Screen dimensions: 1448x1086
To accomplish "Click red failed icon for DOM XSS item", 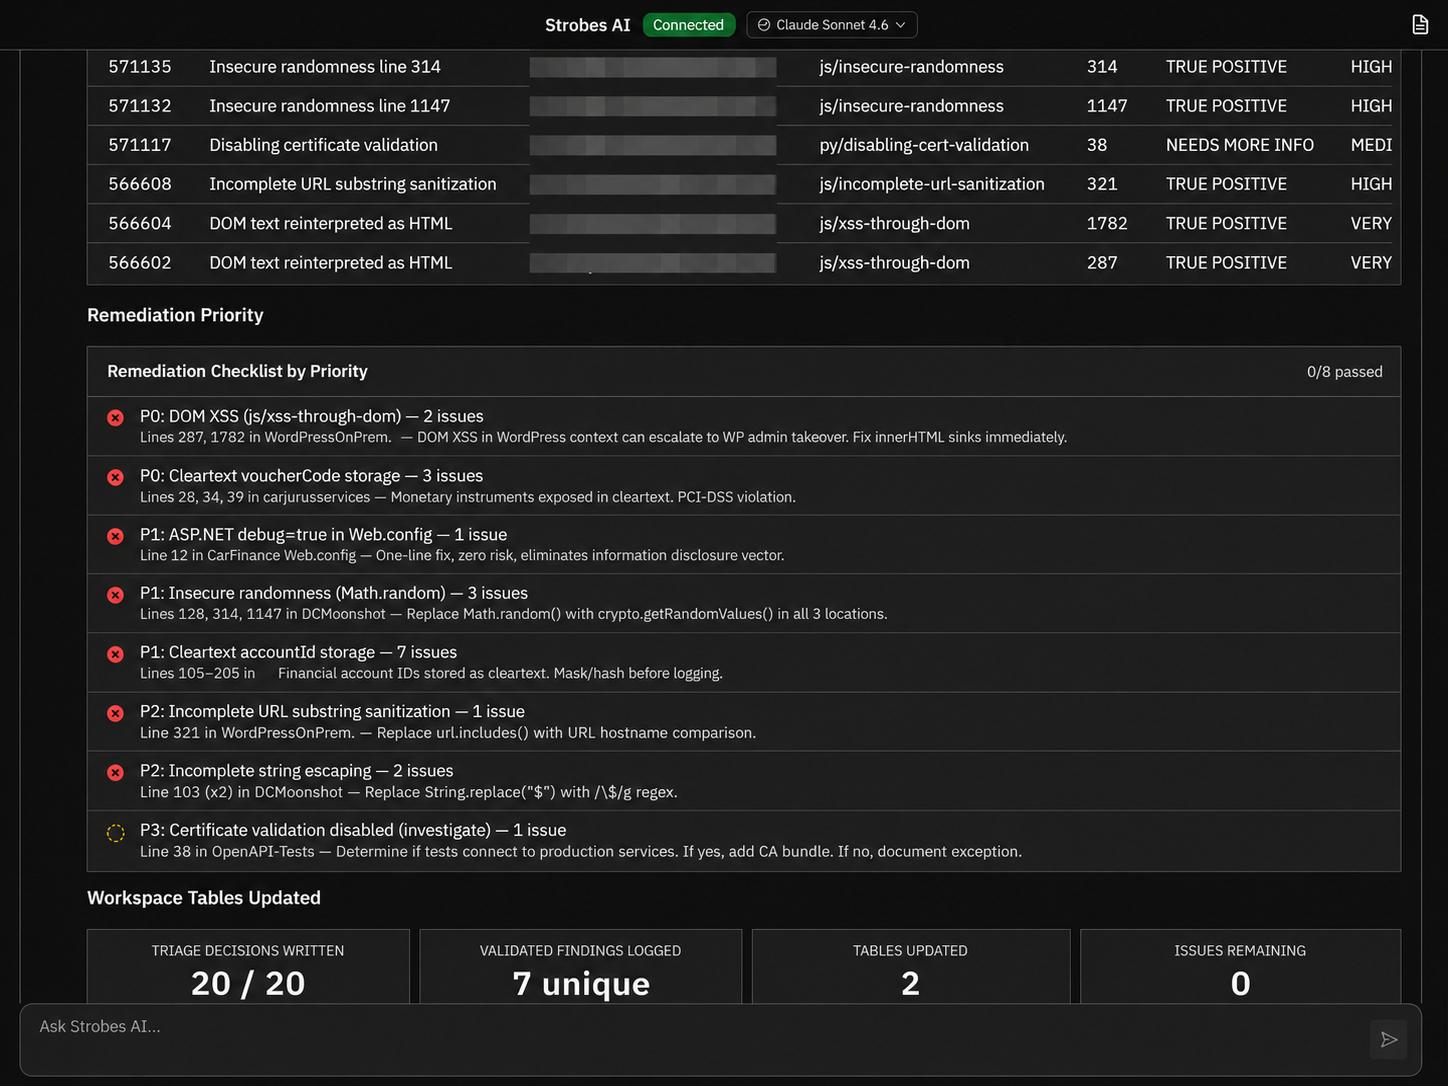I will coord(116,418).
